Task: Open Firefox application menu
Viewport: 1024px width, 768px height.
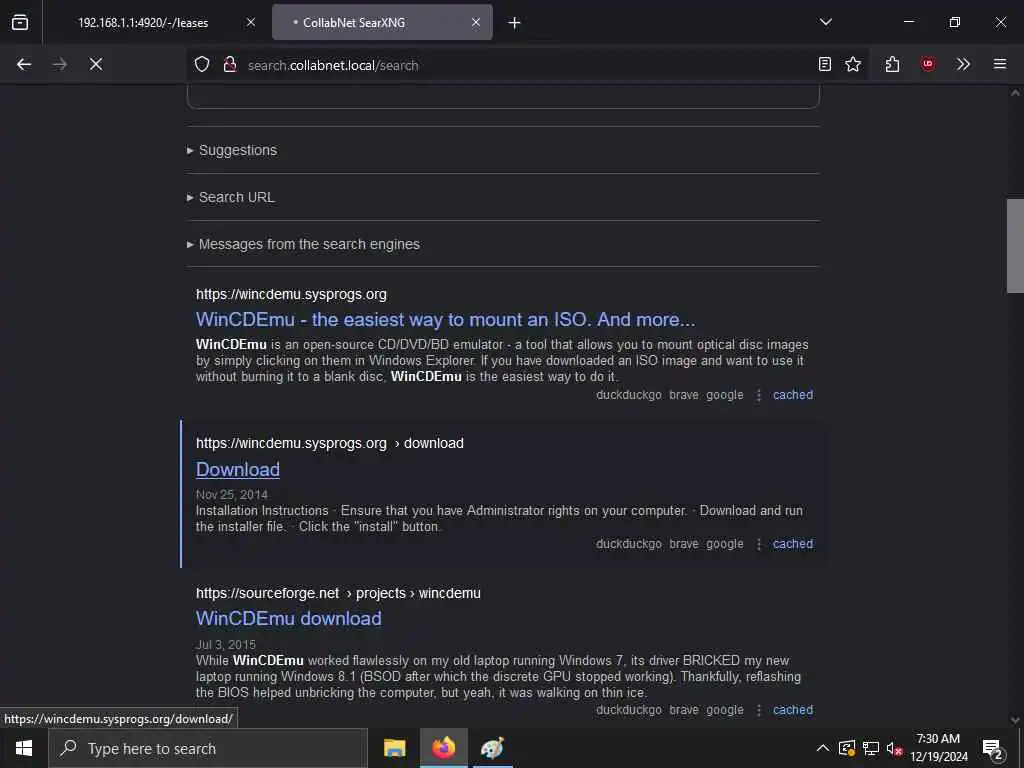Action: pyautogui.click(x=1000, y=64)
